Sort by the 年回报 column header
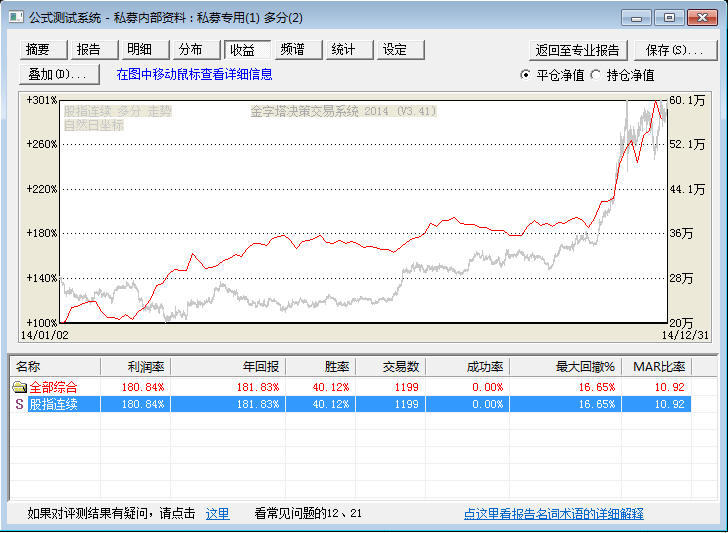 pos(228,367)
